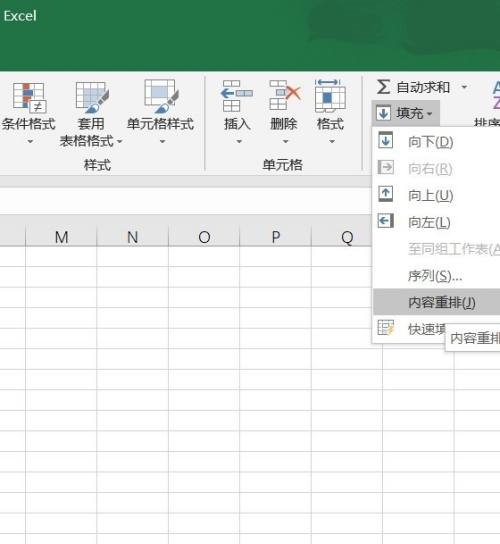
Task: Click the AutoSum sigma icon
Action: (x=383, y=87)
